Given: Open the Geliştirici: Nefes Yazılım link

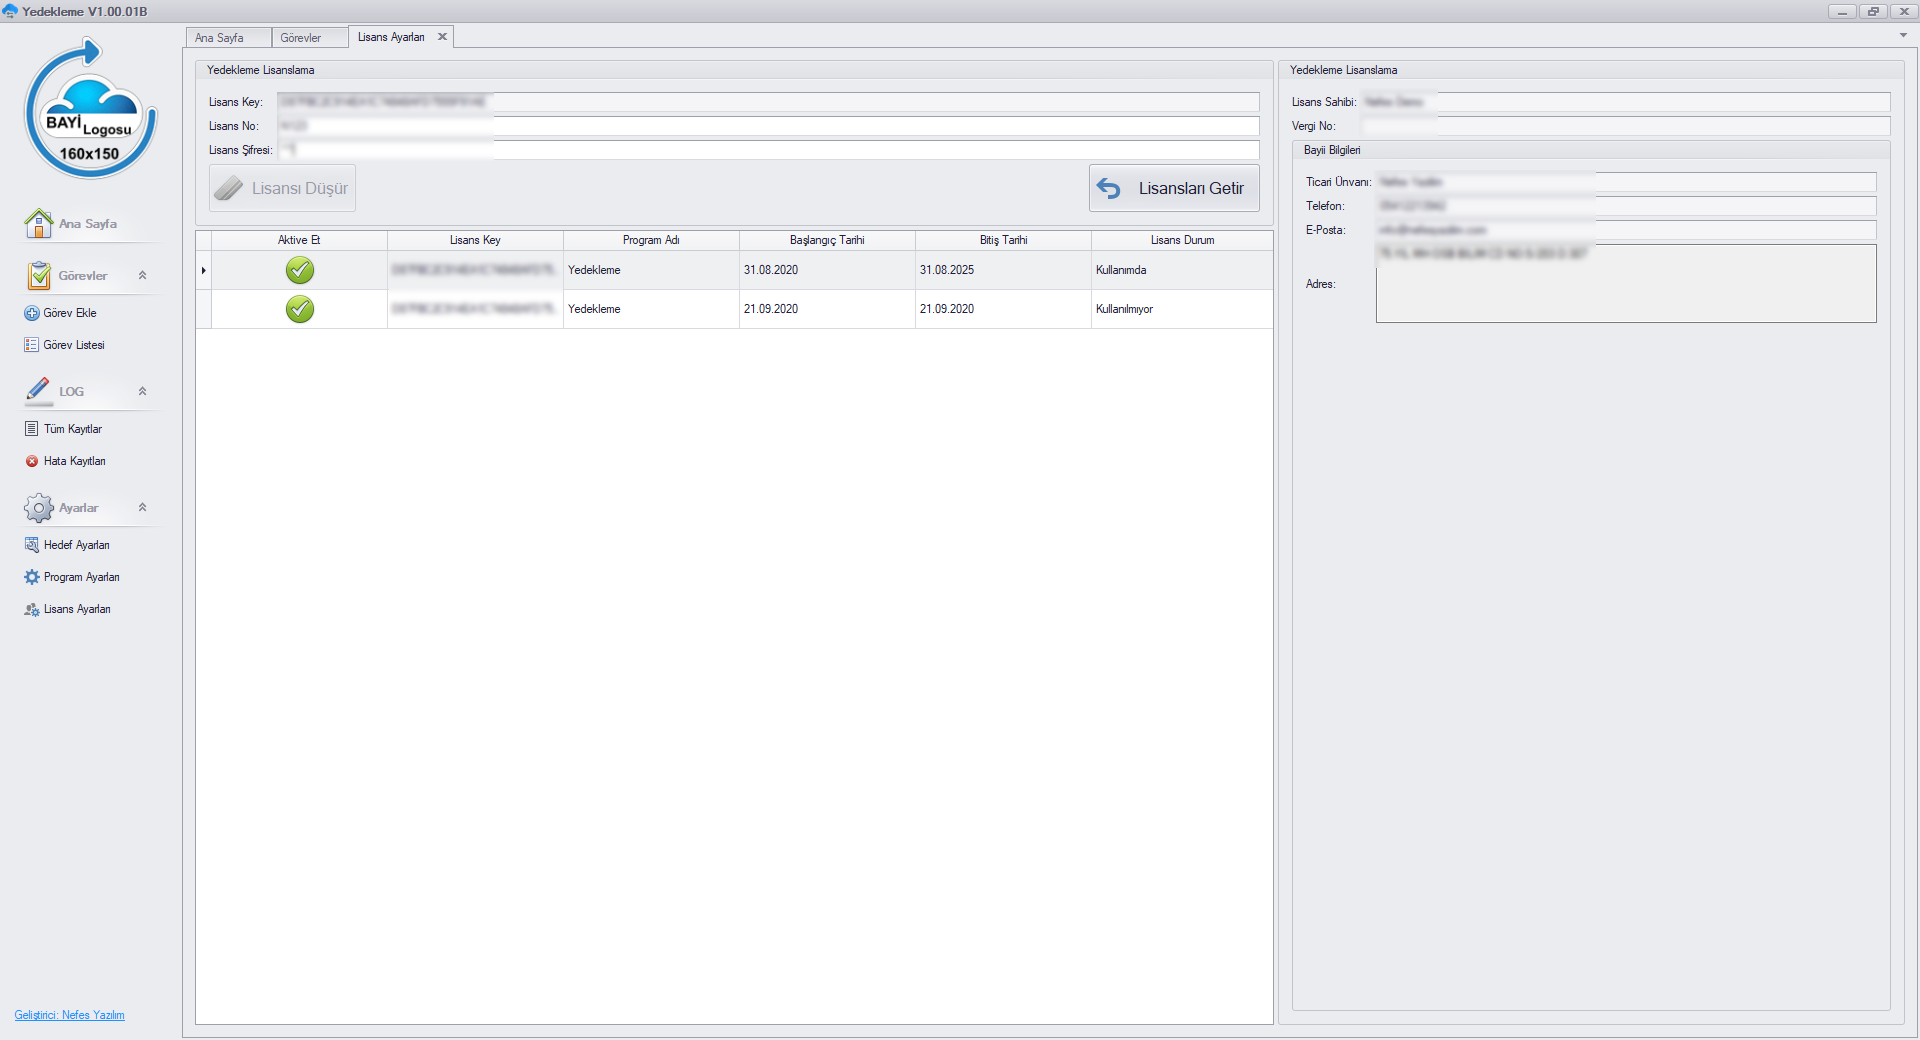Looking at the screenshot, I should (70, 1015).
